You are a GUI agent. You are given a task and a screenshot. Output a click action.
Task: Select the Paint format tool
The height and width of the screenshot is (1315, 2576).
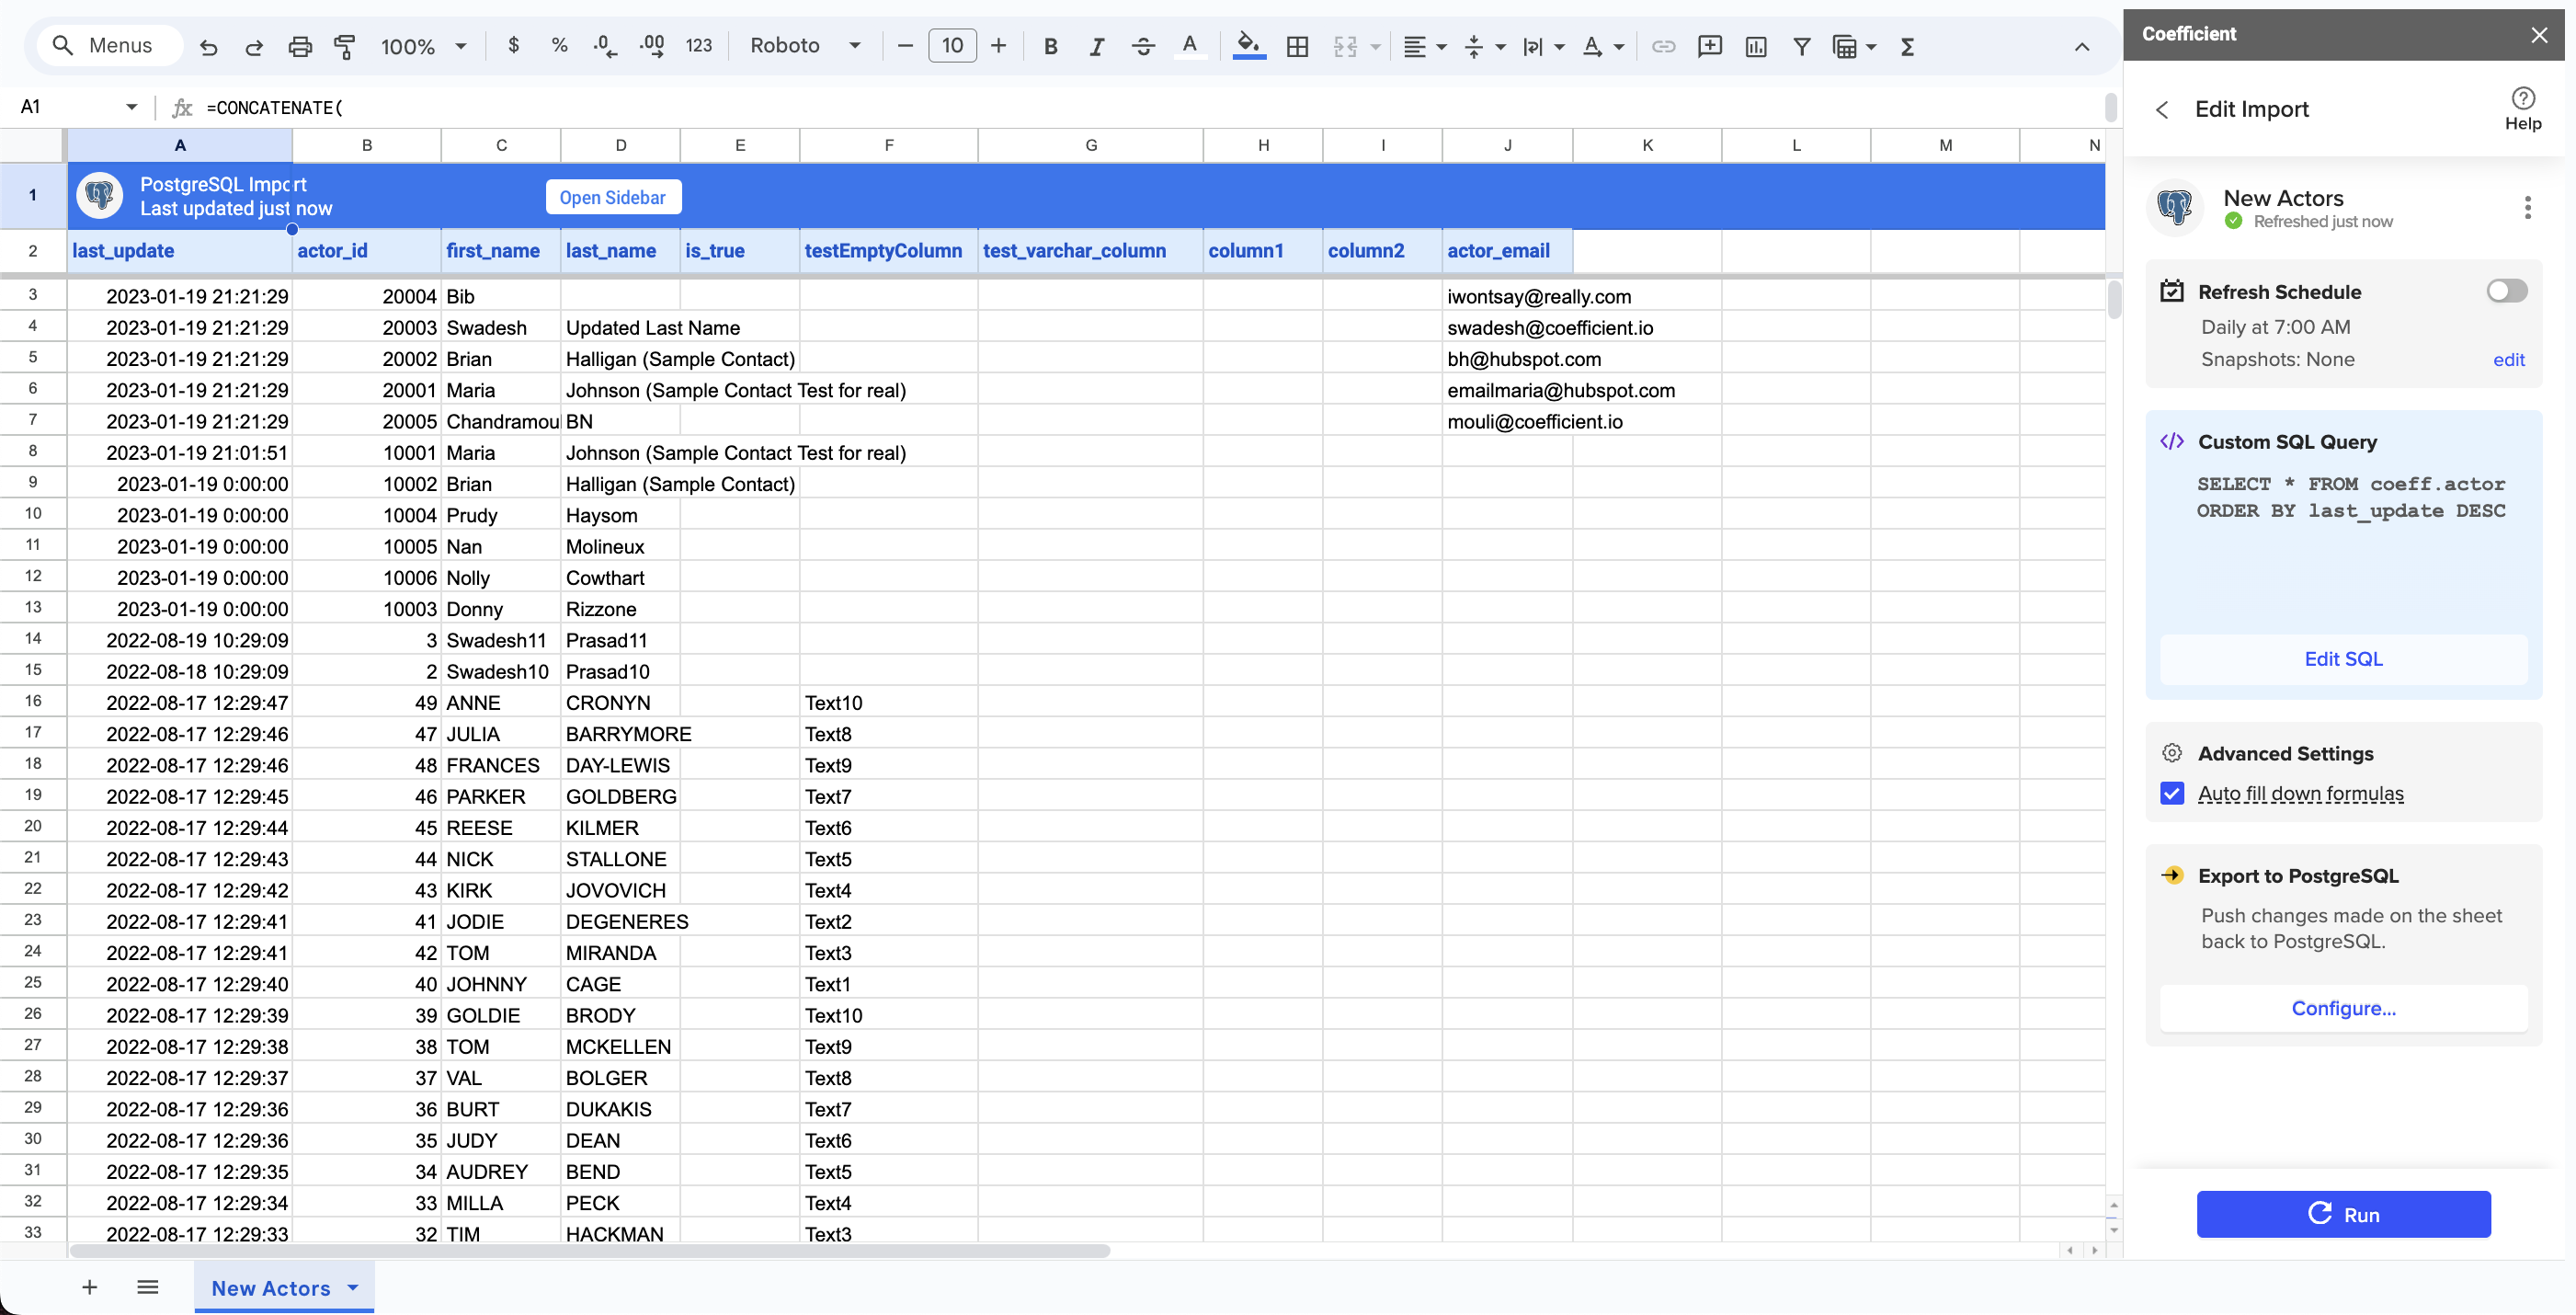345,46
